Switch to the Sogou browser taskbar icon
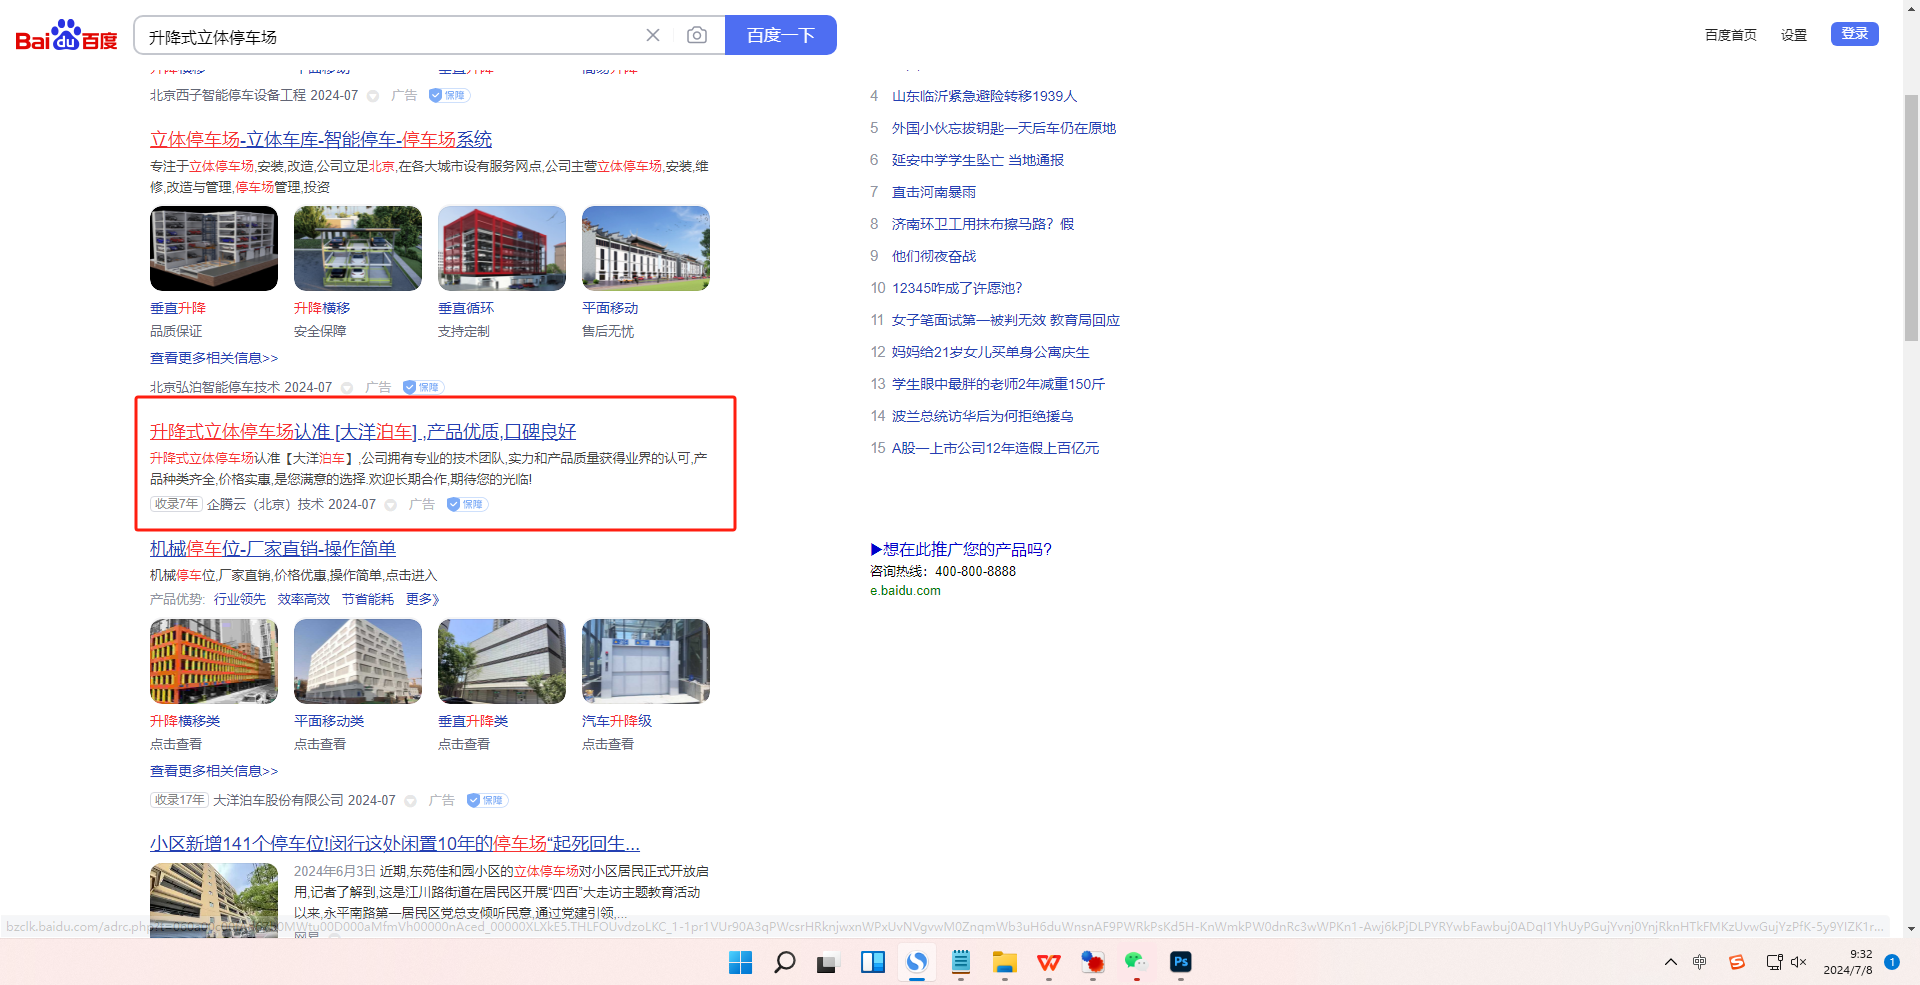This screenshot has height=985, width=1920. click(916, 962)
